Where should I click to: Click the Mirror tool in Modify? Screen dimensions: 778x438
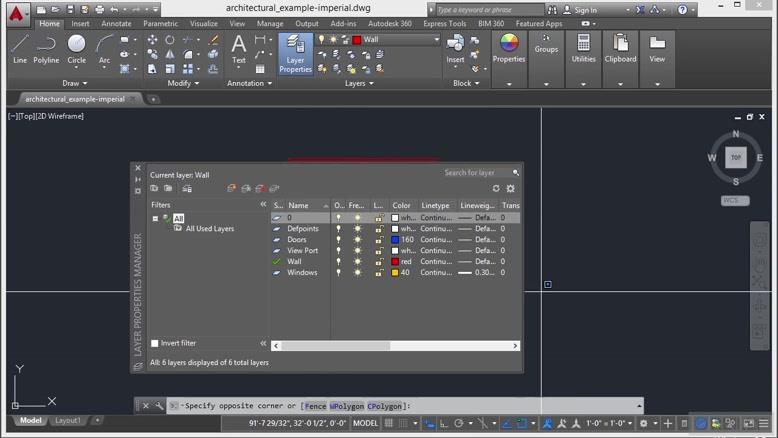click(x=170, y=55)
